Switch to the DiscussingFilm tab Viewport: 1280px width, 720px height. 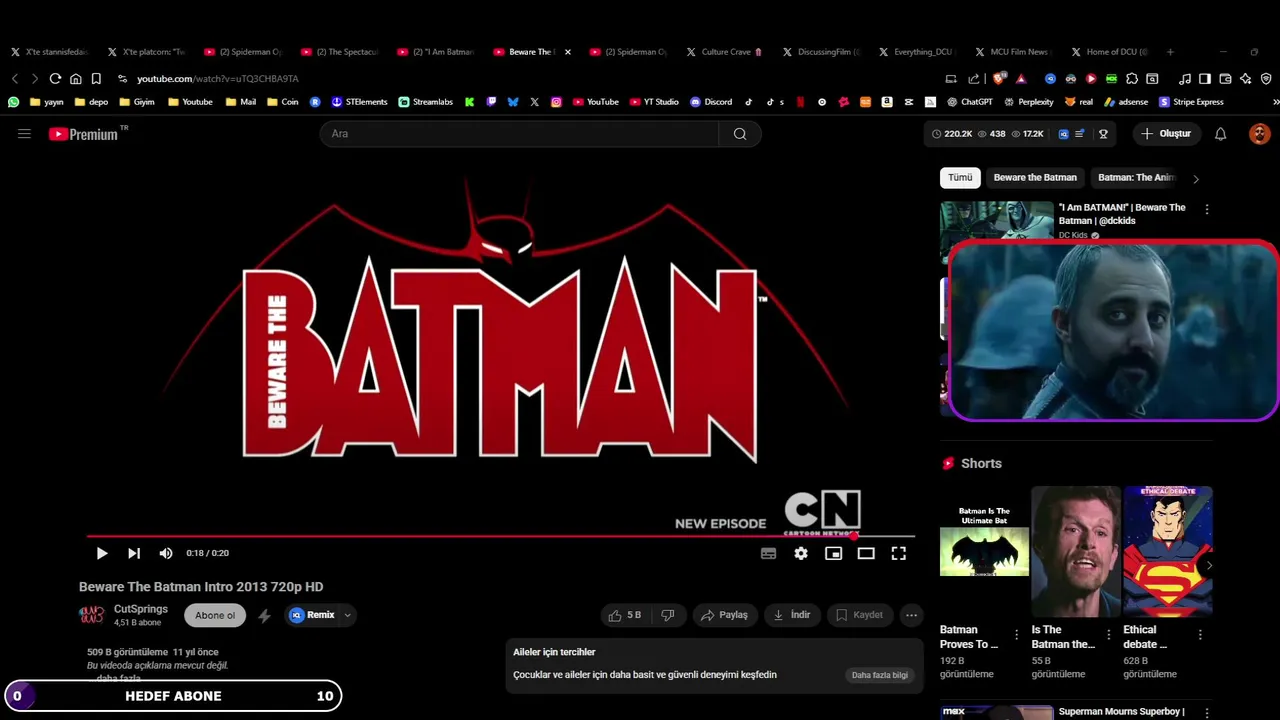tap(823, 52)
